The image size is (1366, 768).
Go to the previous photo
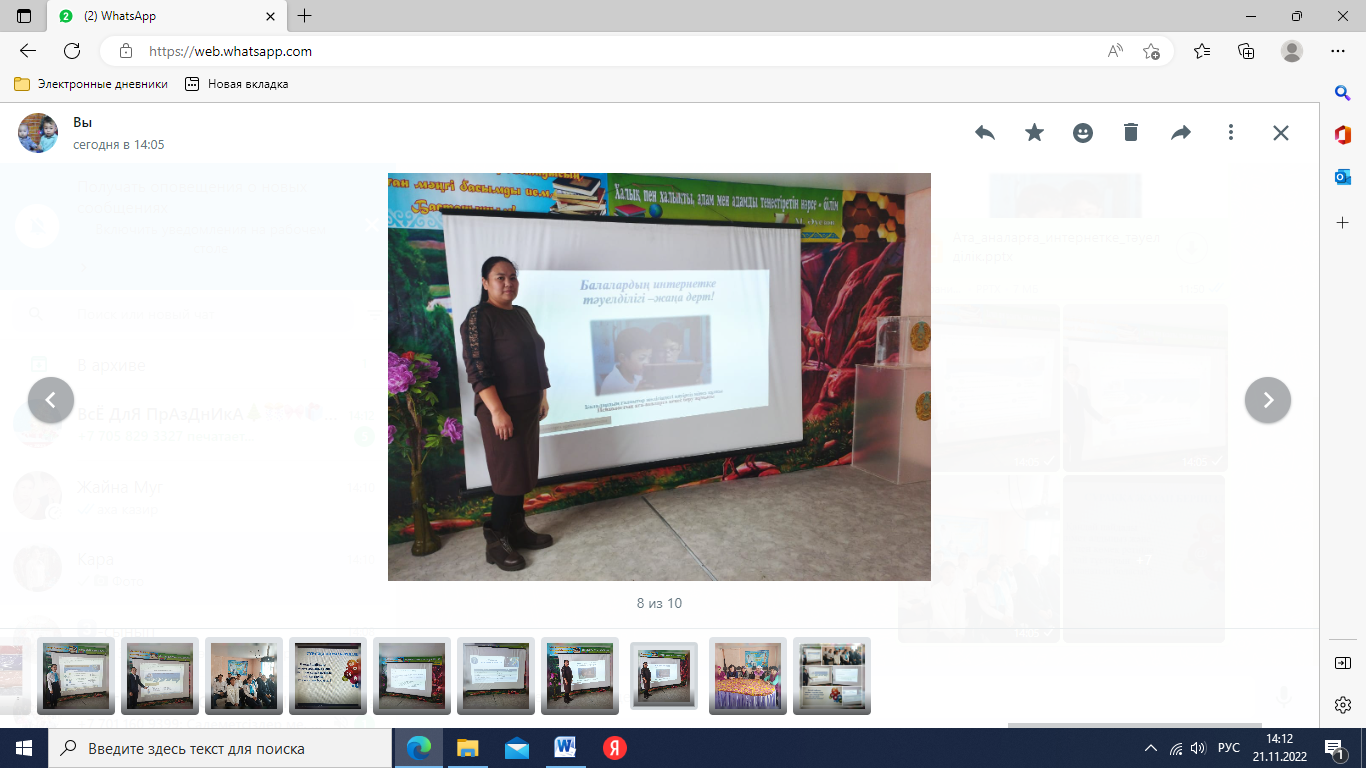point(51,400)
